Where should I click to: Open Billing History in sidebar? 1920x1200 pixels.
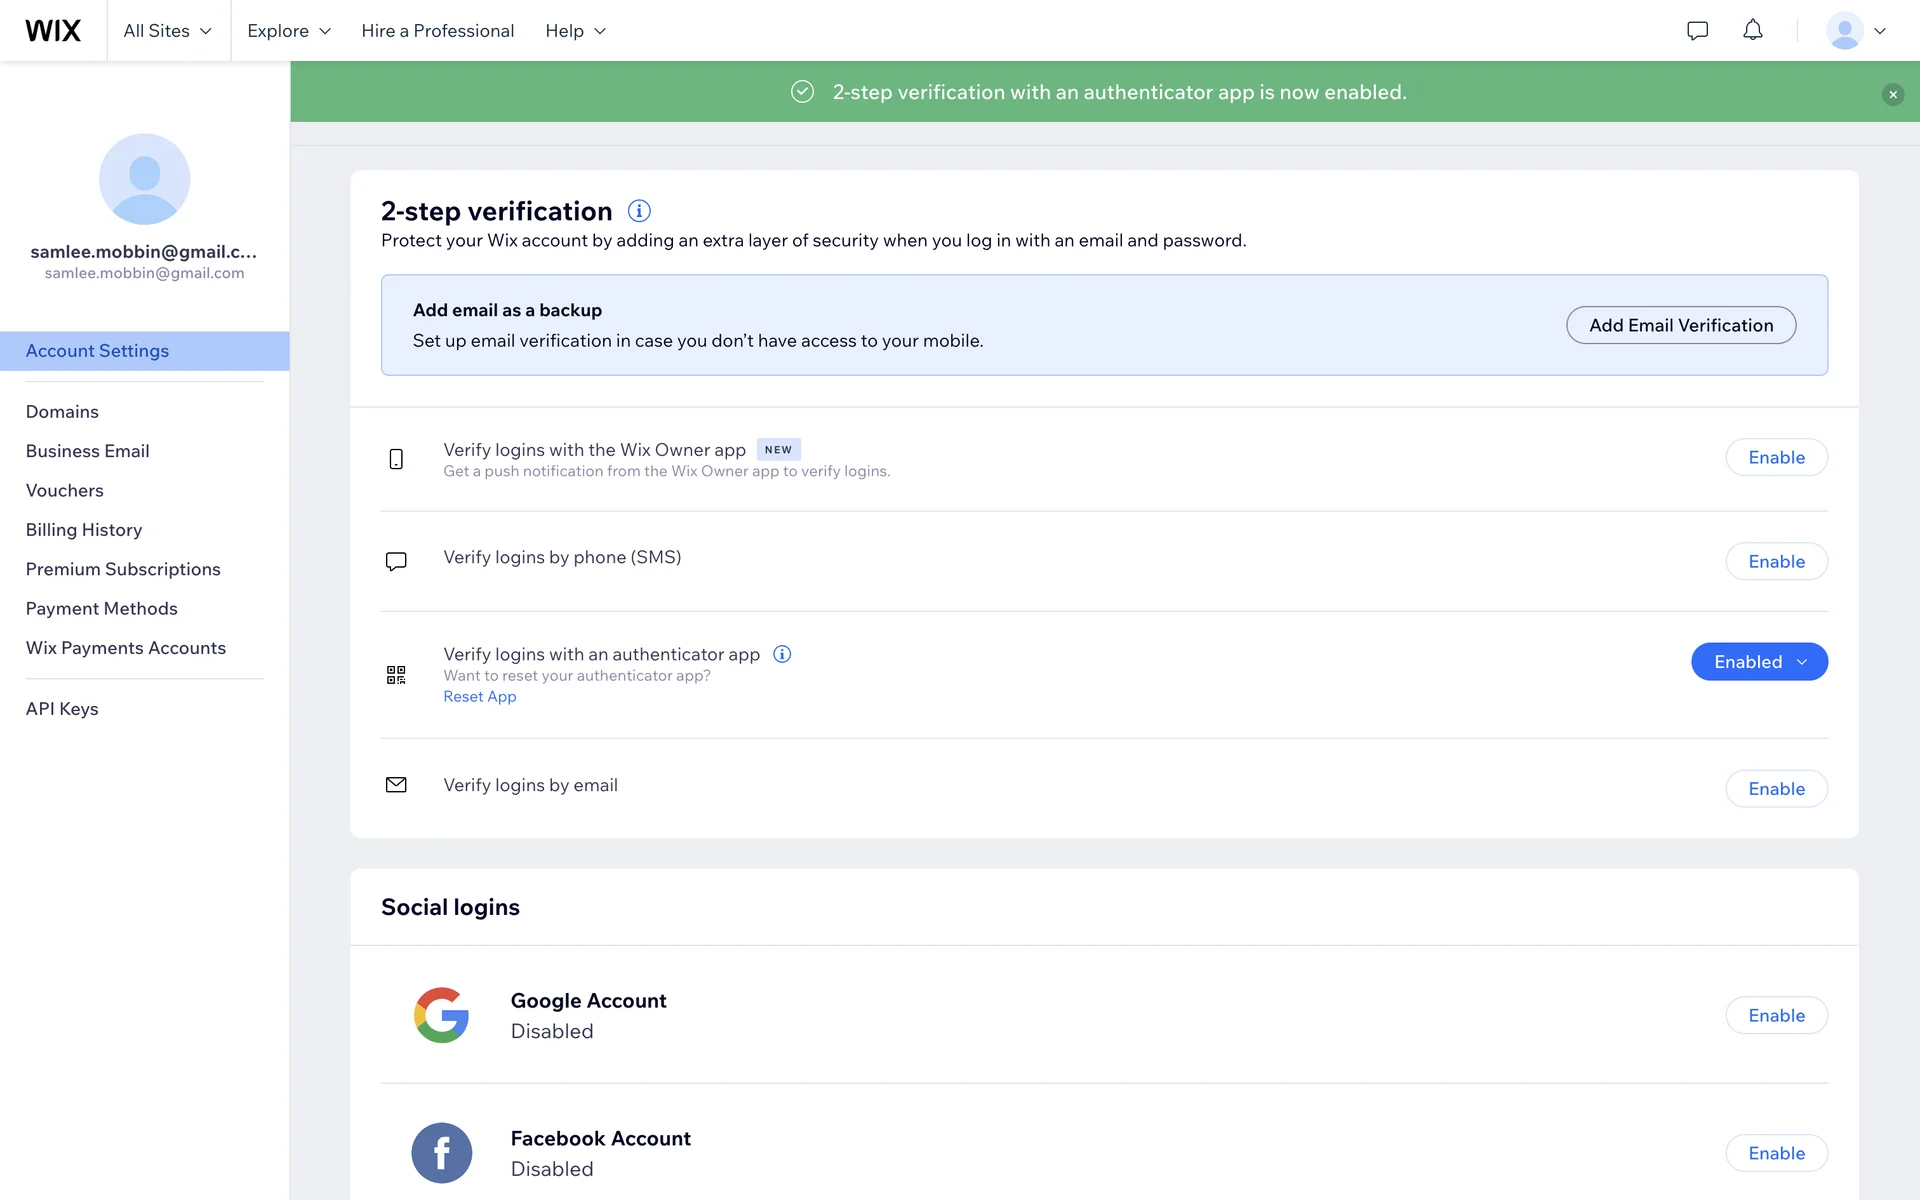tap(84, 530)
